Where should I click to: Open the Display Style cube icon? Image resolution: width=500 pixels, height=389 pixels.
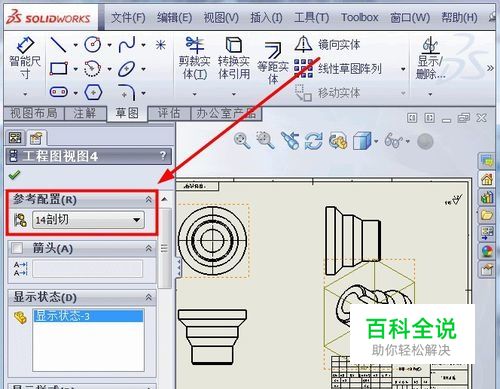362,141
